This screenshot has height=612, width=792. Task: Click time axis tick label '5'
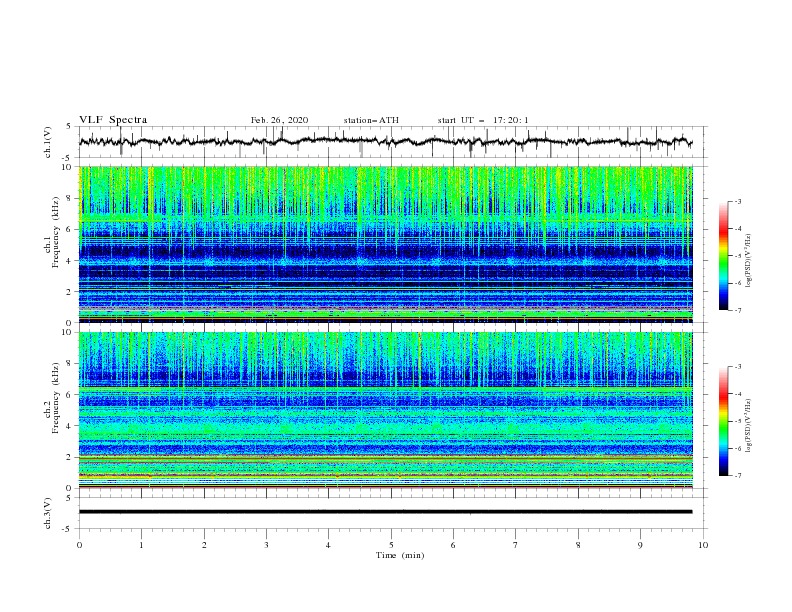[x=391, y=545]
